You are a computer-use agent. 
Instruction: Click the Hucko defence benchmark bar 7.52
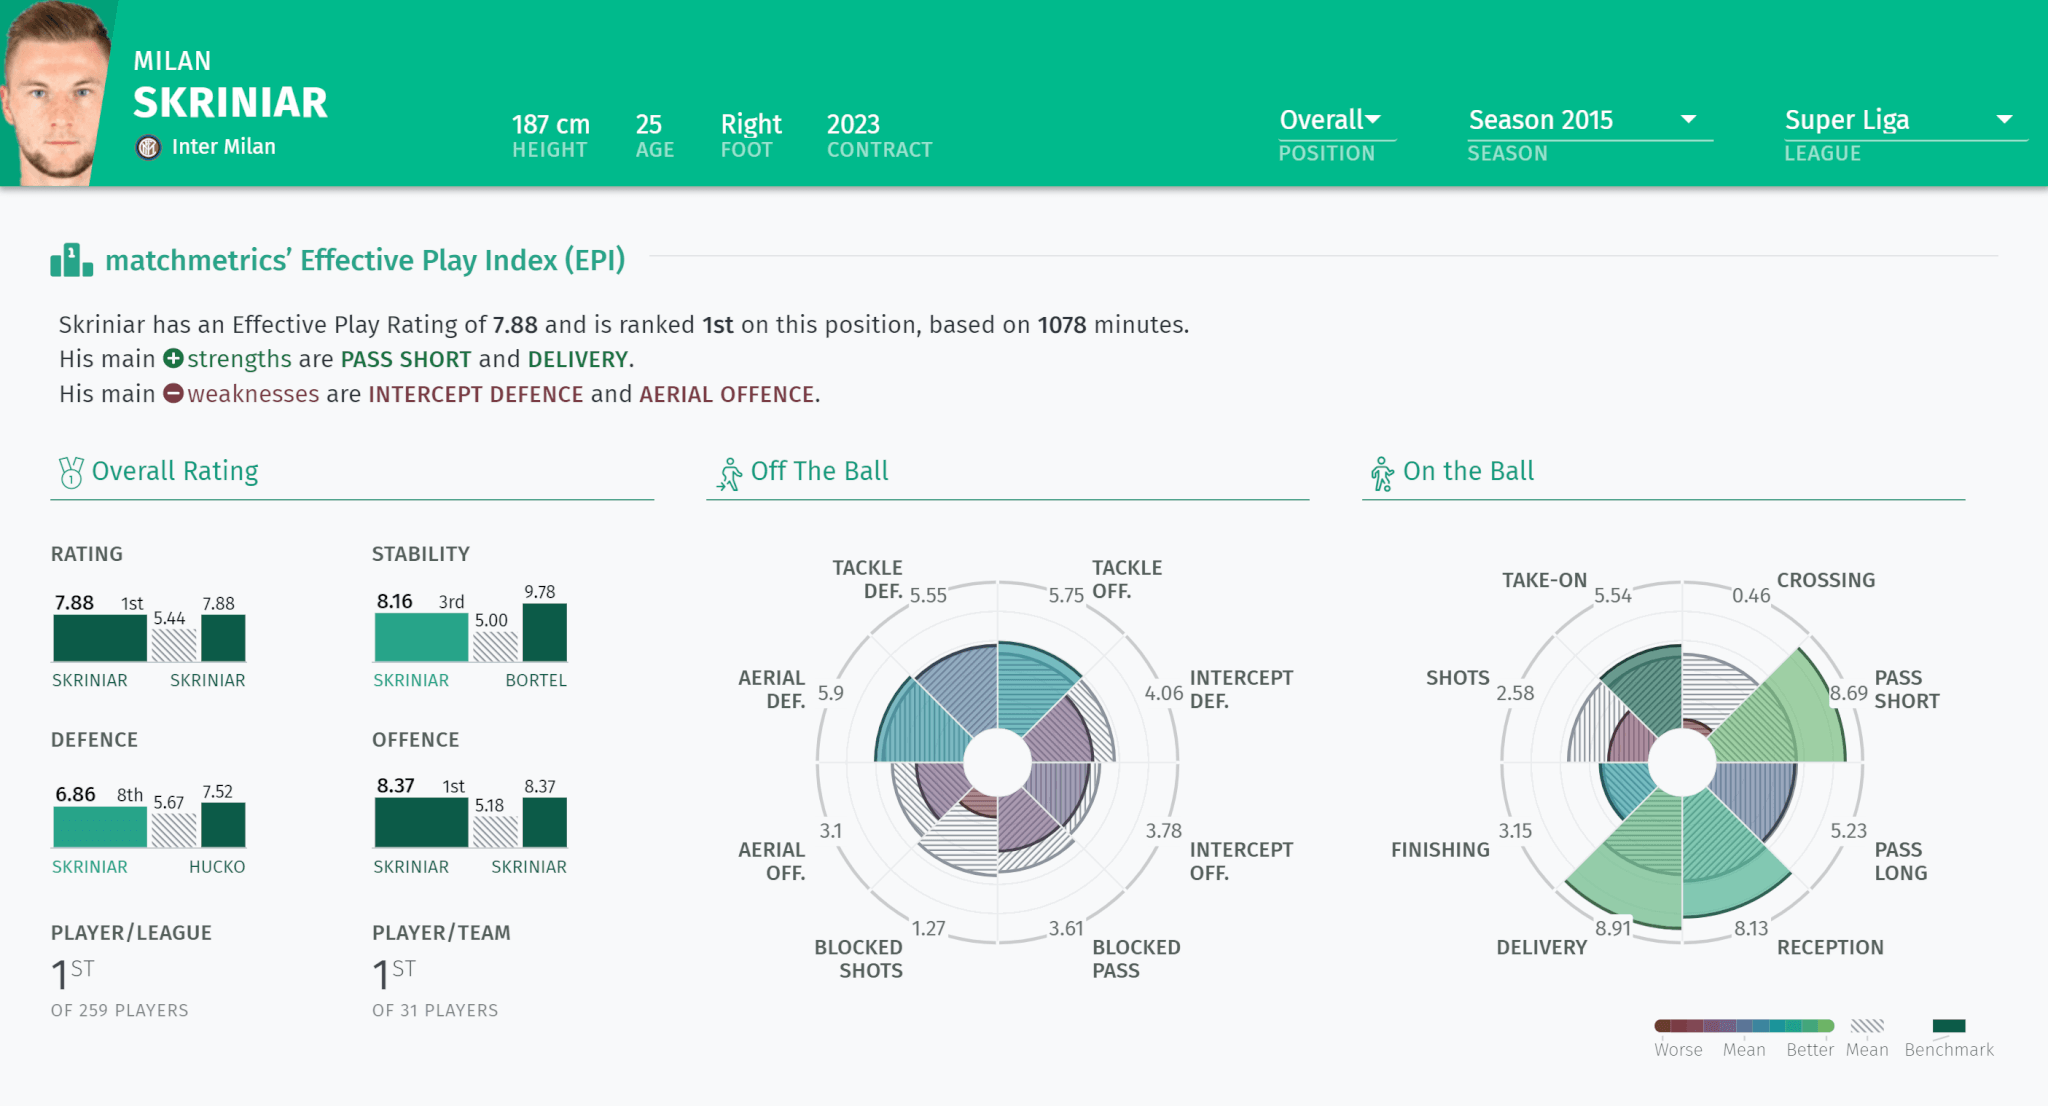coord(223,825)
